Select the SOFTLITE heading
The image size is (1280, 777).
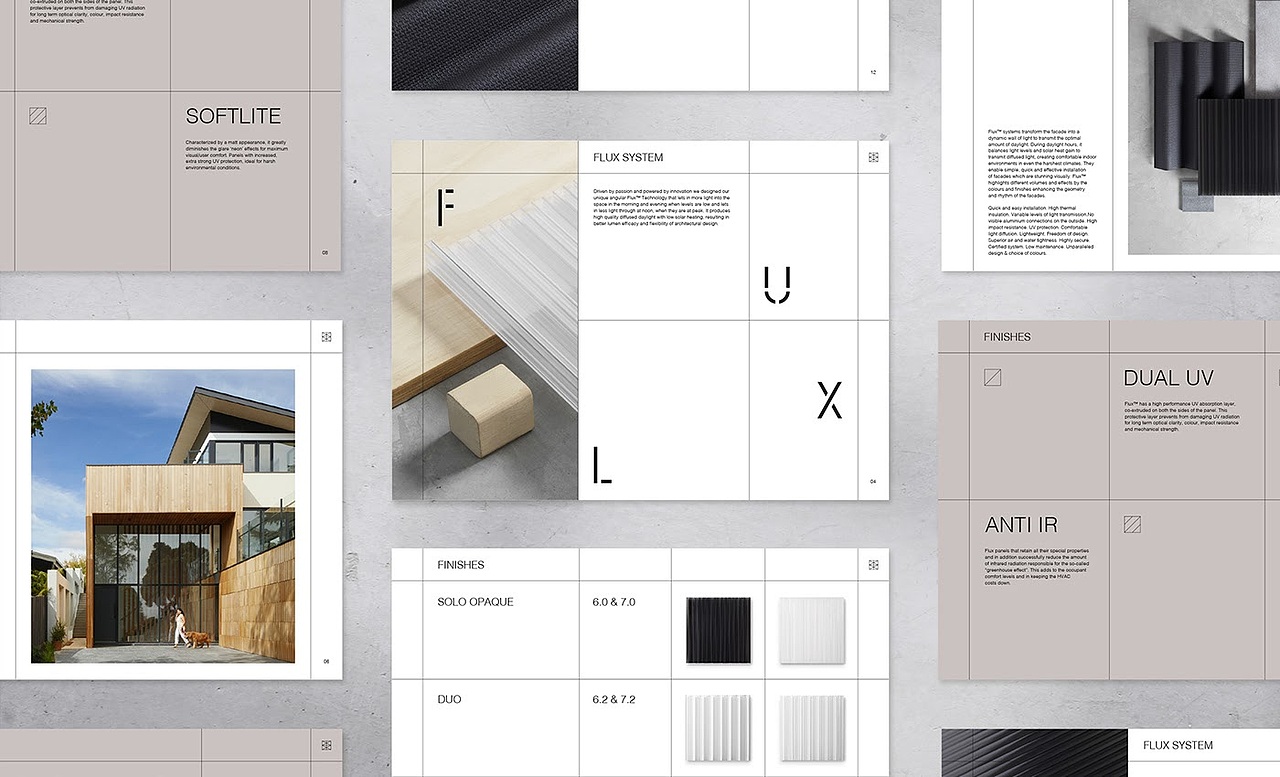pos(233,116)
